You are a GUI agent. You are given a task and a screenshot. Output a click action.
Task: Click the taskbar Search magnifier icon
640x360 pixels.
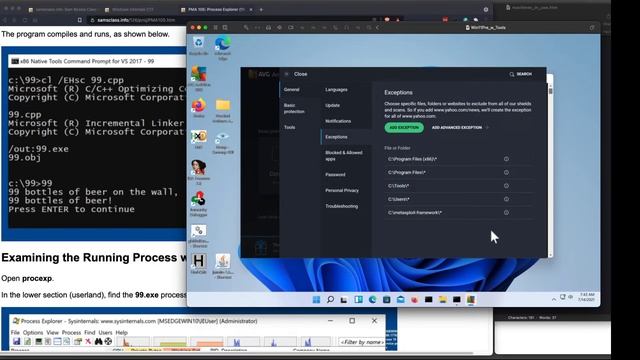click(x=330, y=300)
